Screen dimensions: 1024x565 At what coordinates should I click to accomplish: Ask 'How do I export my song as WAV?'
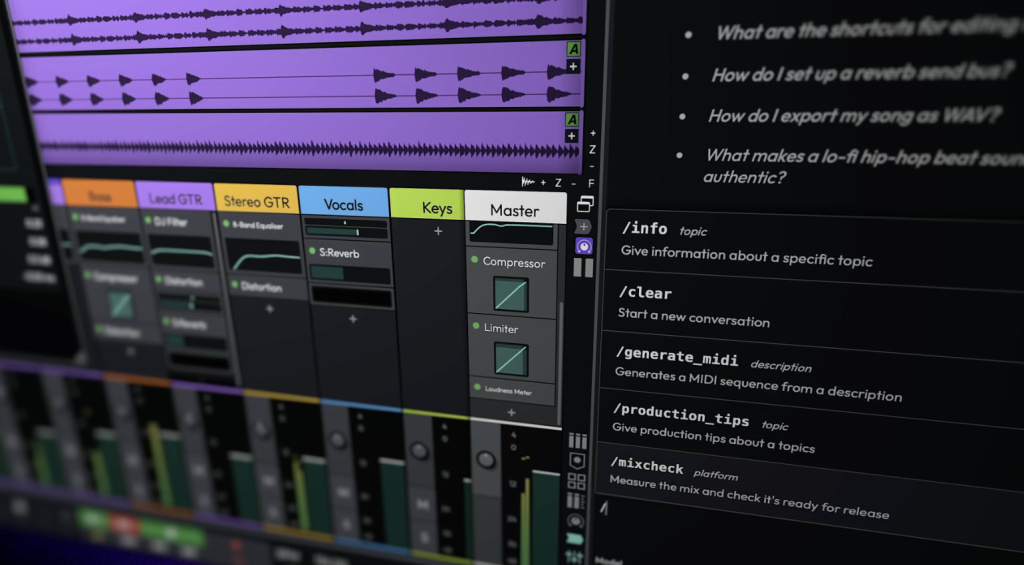(854, 116)
